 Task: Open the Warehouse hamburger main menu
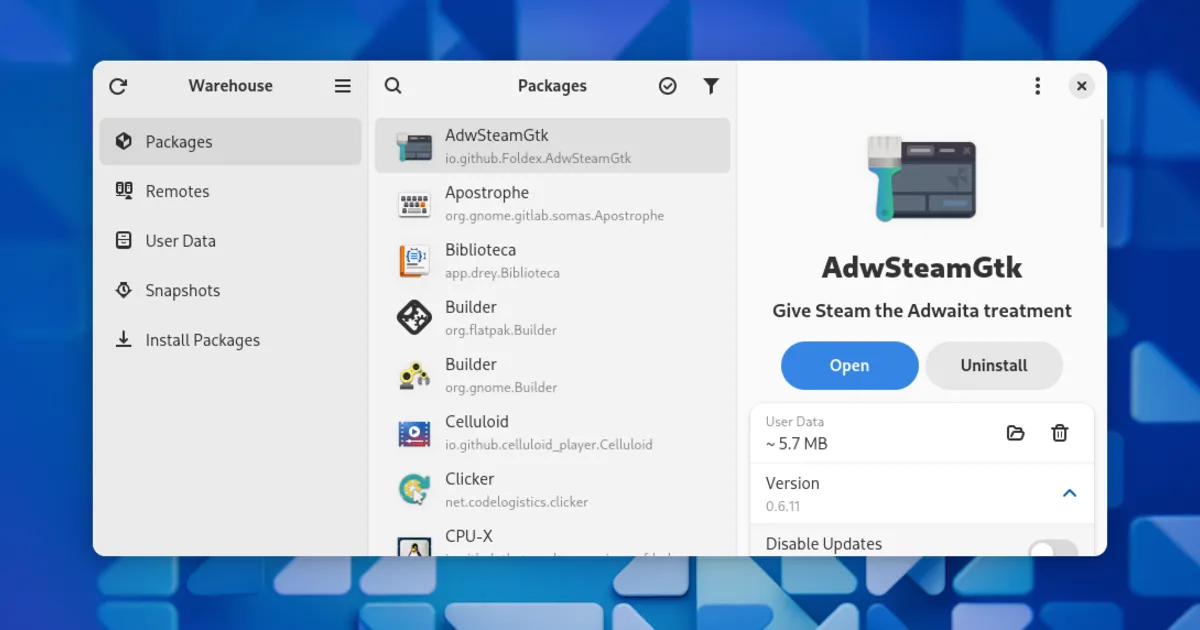click(x=343, y=86)
